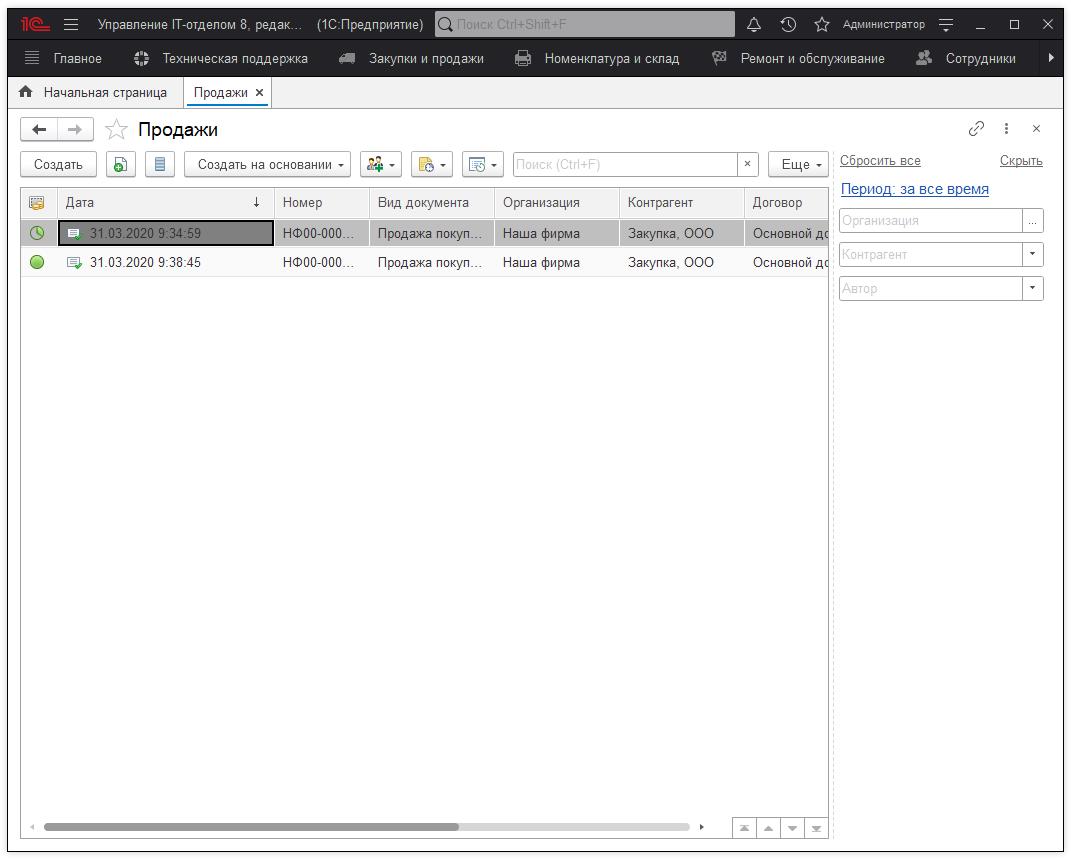
Task: Open the Автор filter dropdown arrow
Action: [x=1032, y=288]
